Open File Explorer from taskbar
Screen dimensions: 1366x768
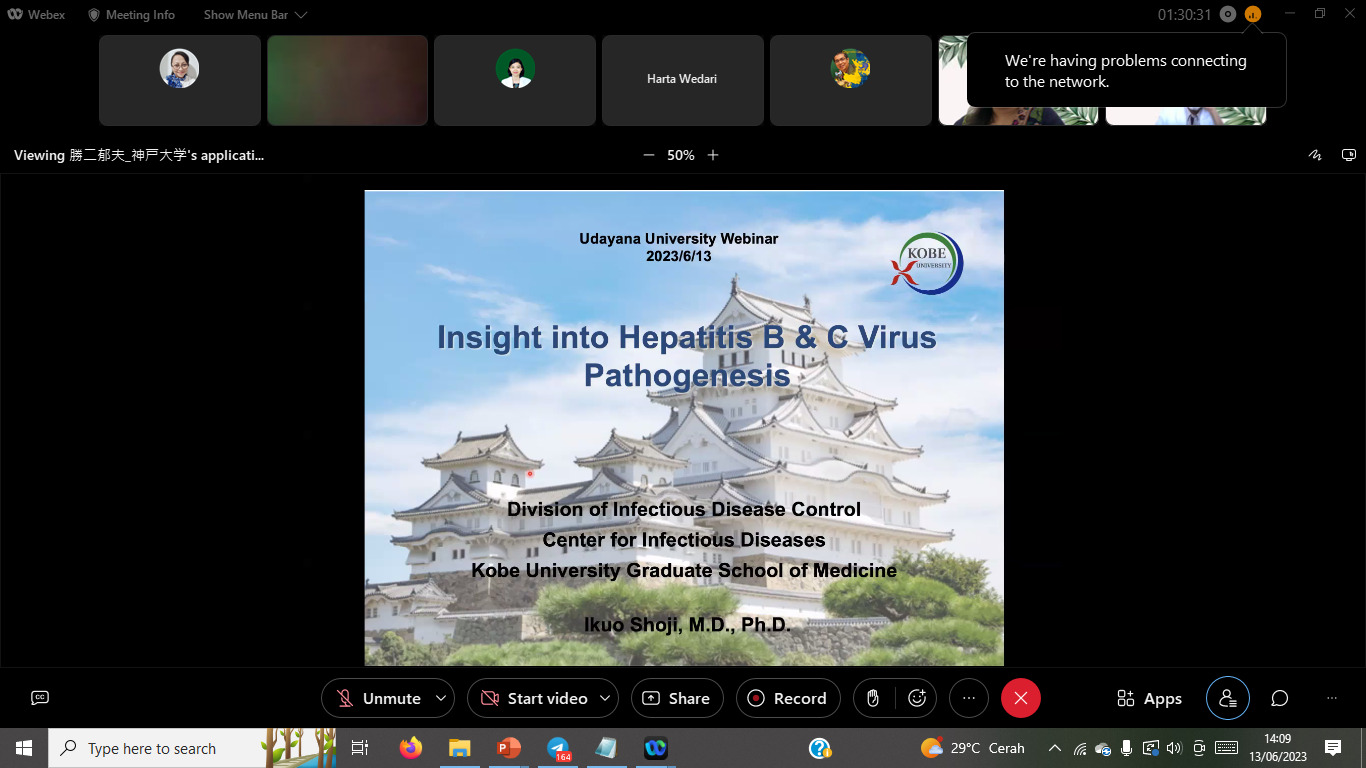(x=459, y=748)
